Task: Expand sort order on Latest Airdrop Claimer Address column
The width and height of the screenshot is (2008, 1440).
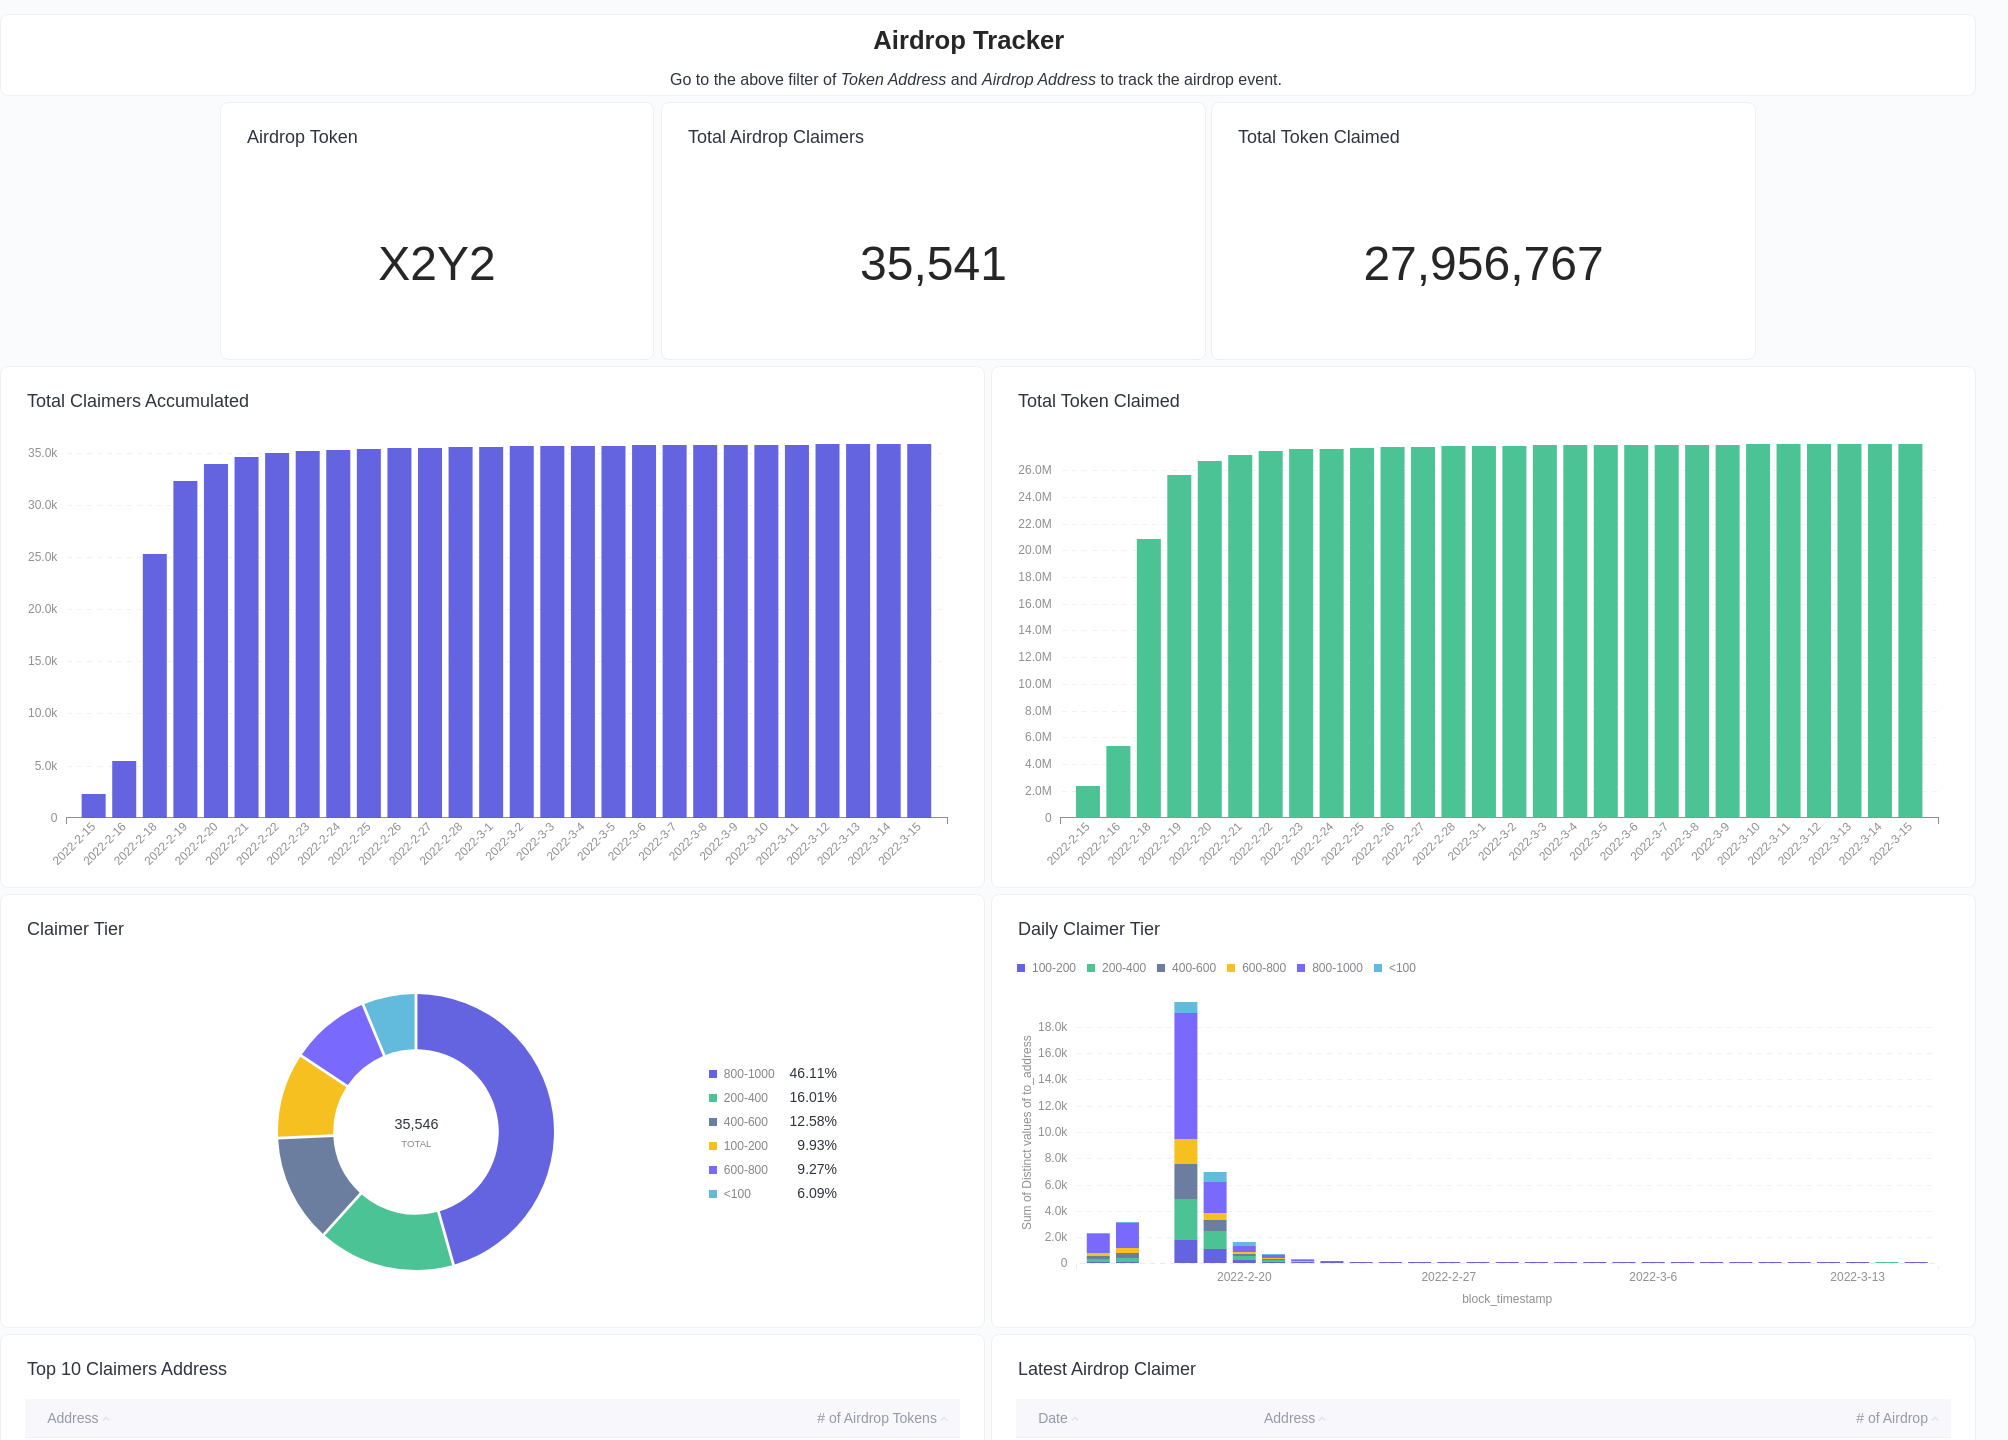Action: [1323, 1420]
